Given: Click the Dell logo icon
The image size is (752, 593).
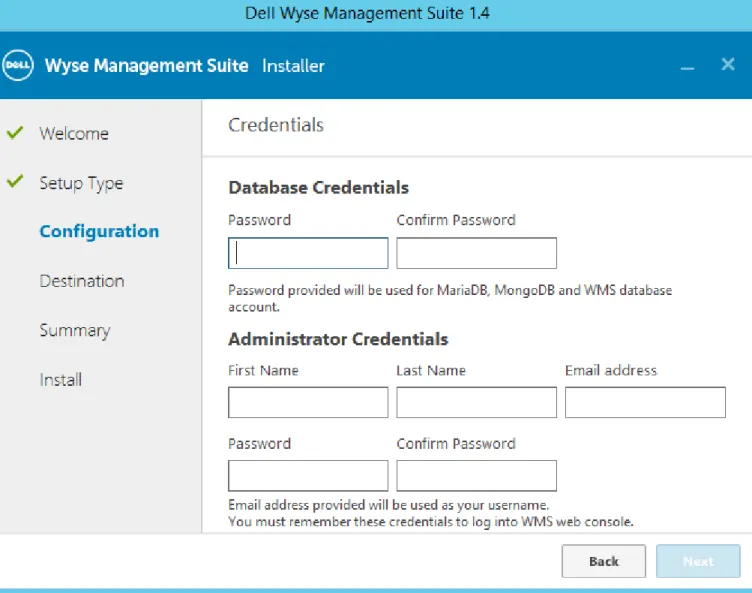Looking at the screenshot, I should click(x=18, y=65).
